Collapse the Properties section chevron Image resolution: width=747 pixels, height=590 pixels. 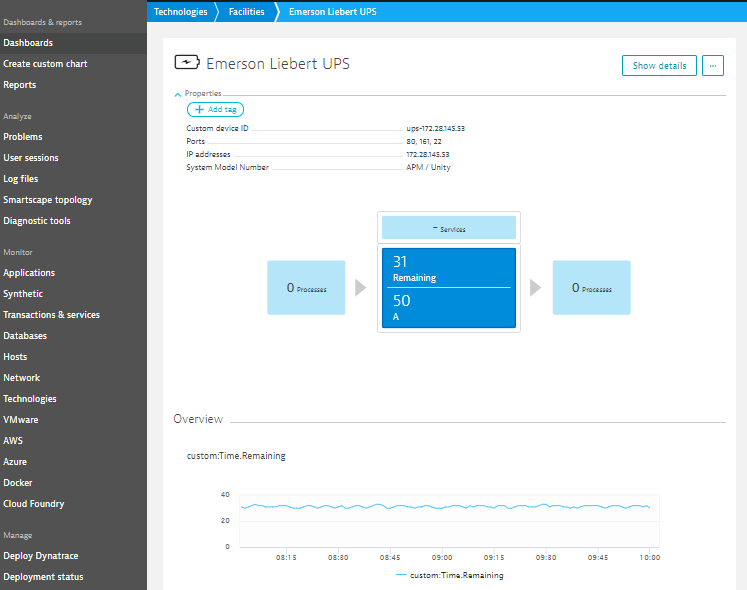pos(178,94)
